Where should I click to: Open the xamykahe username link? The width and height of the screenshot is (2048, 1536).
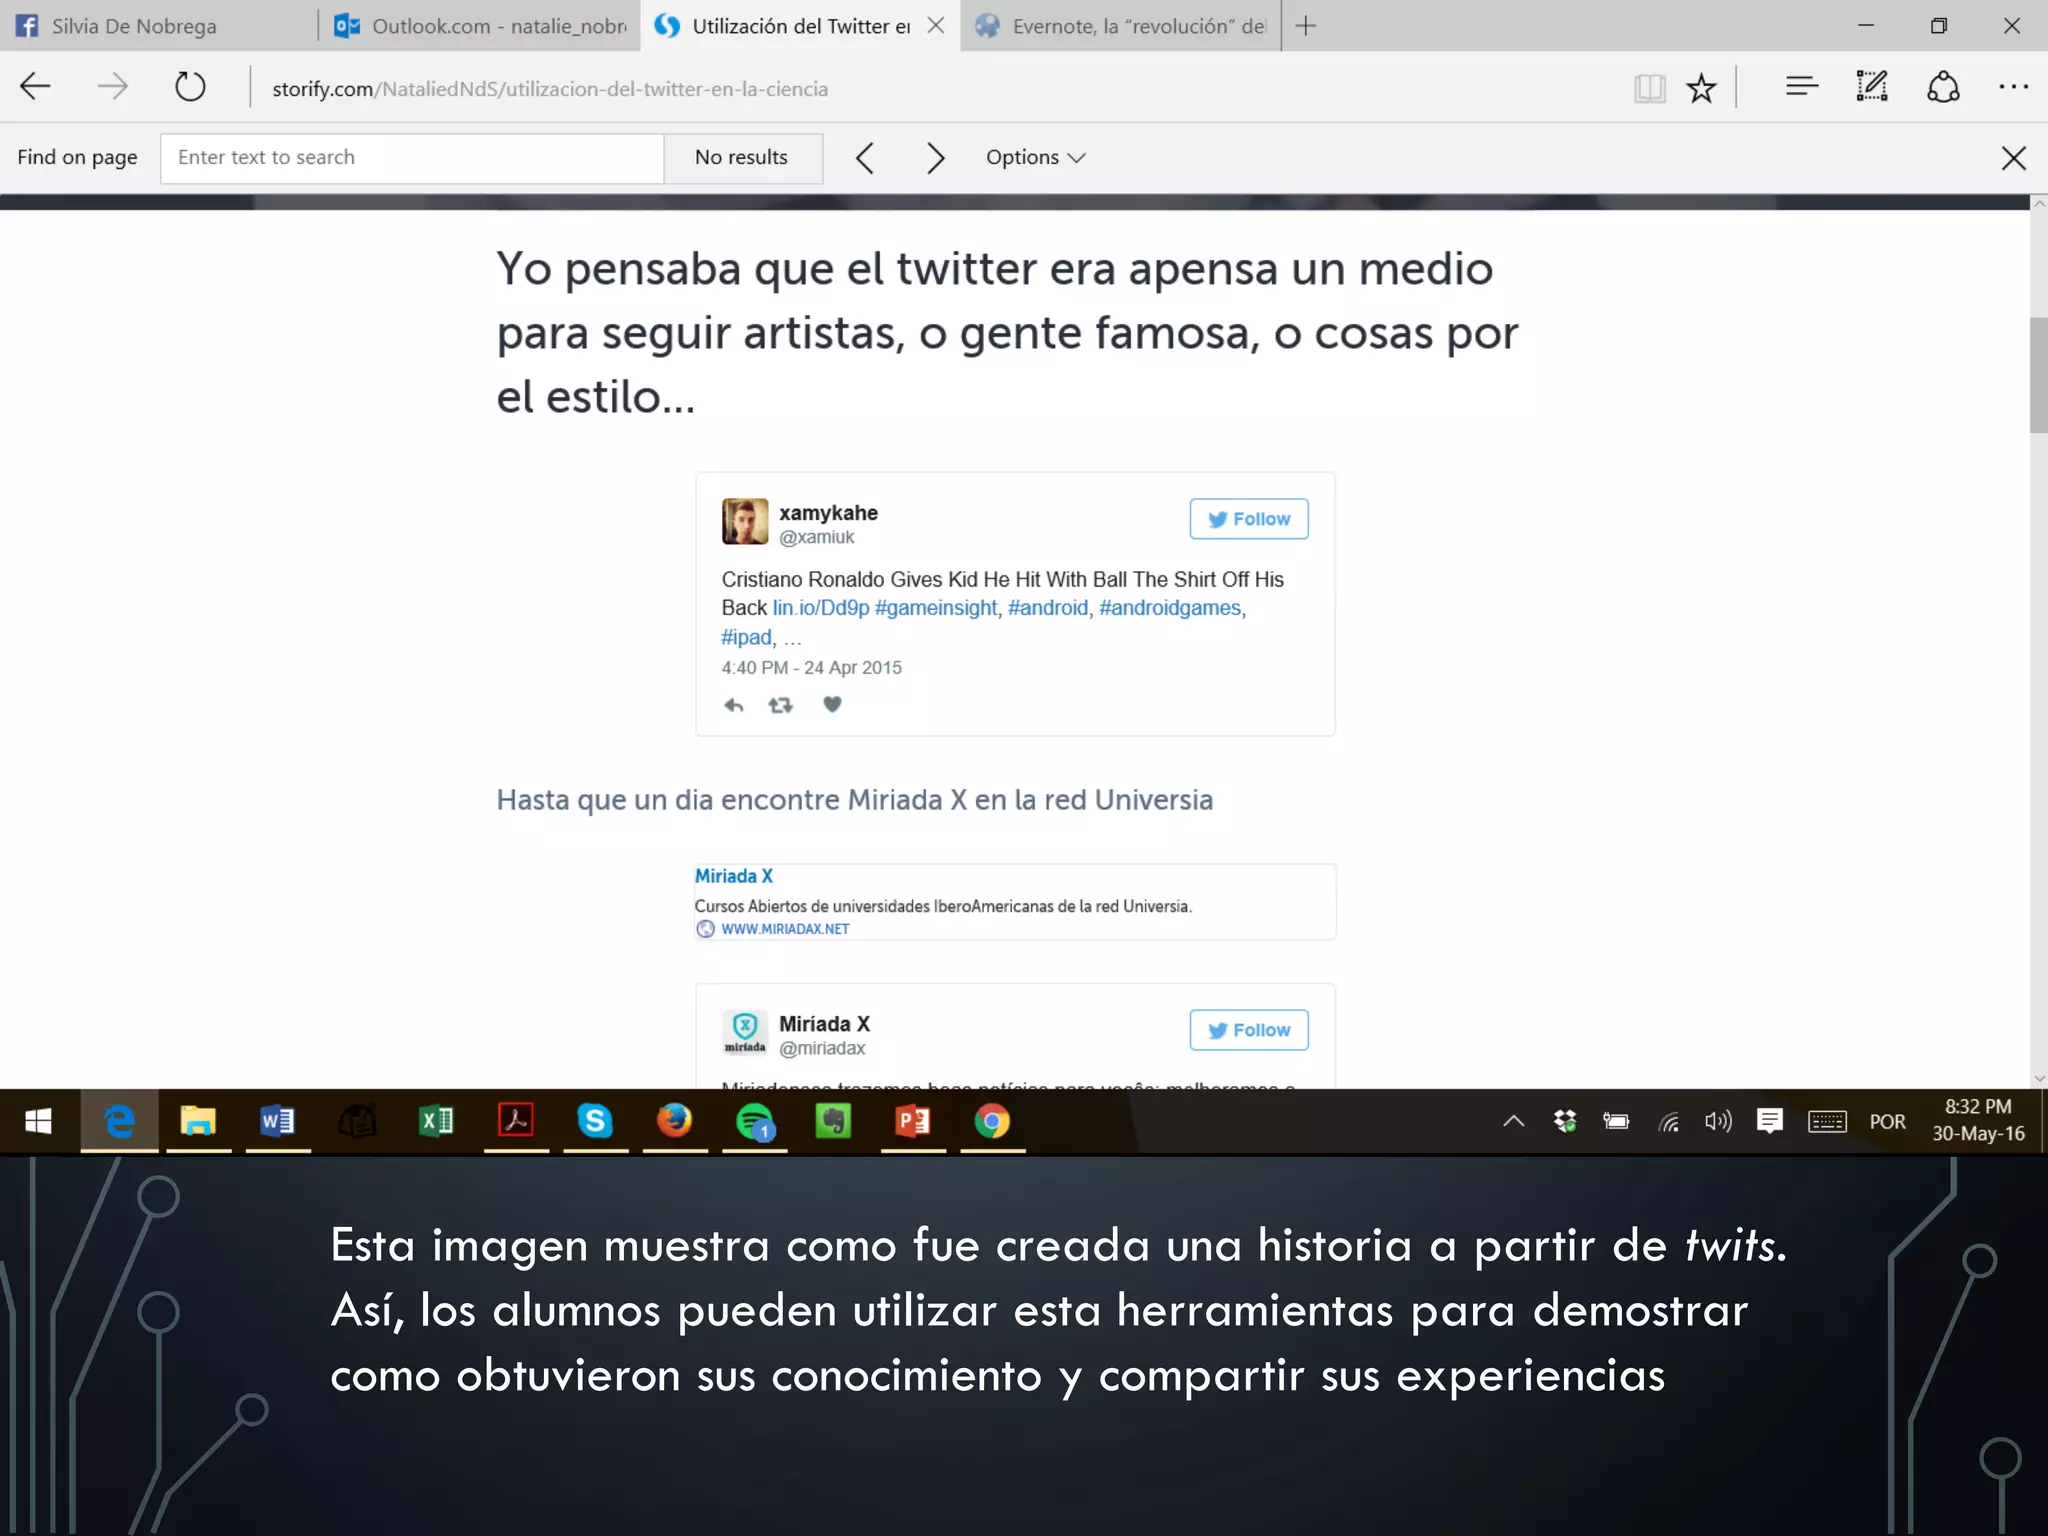(828, 513)
